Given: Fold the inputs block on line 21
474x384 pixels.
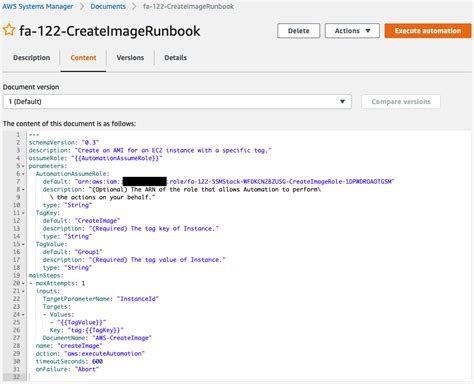Looking at the screenshot, I should click(x=23, y=291).
